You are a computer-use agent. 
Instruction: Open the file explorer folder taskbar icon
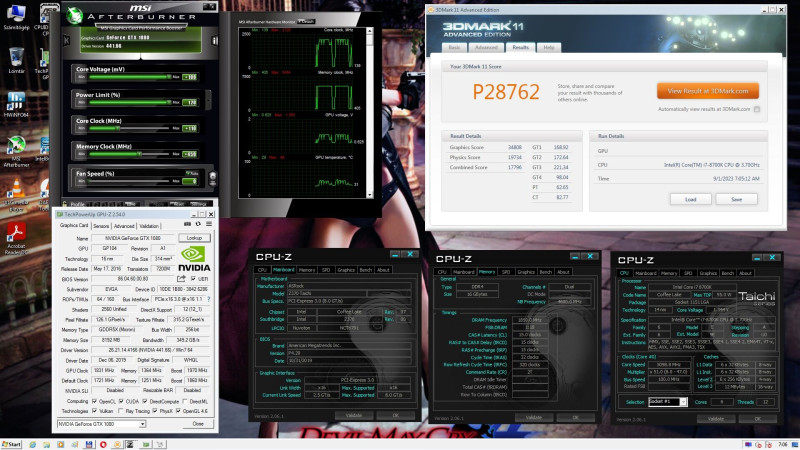pyautogui.click(x=46, y=444)
